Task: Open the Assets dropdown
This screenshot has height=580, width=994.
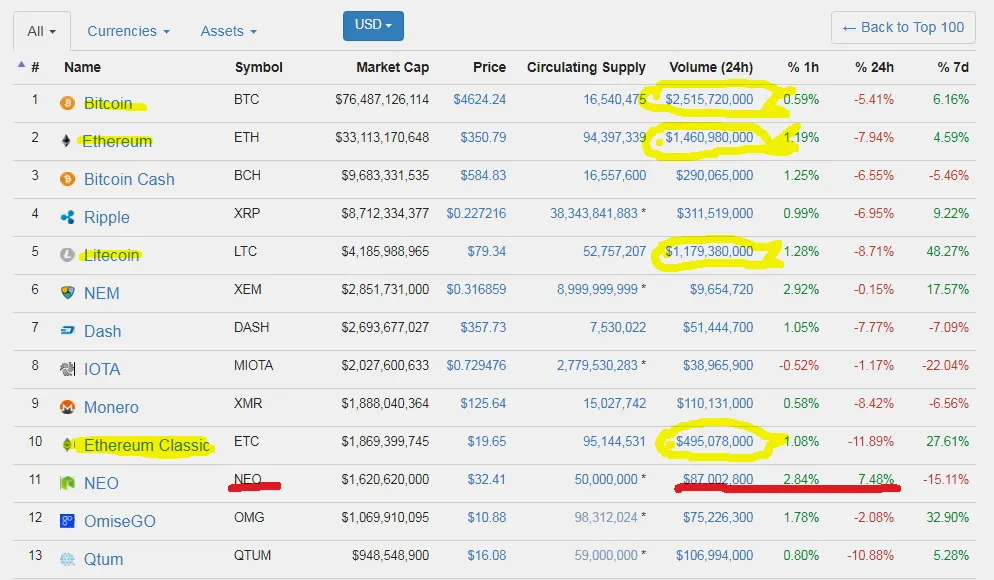Action: [228, 31]
